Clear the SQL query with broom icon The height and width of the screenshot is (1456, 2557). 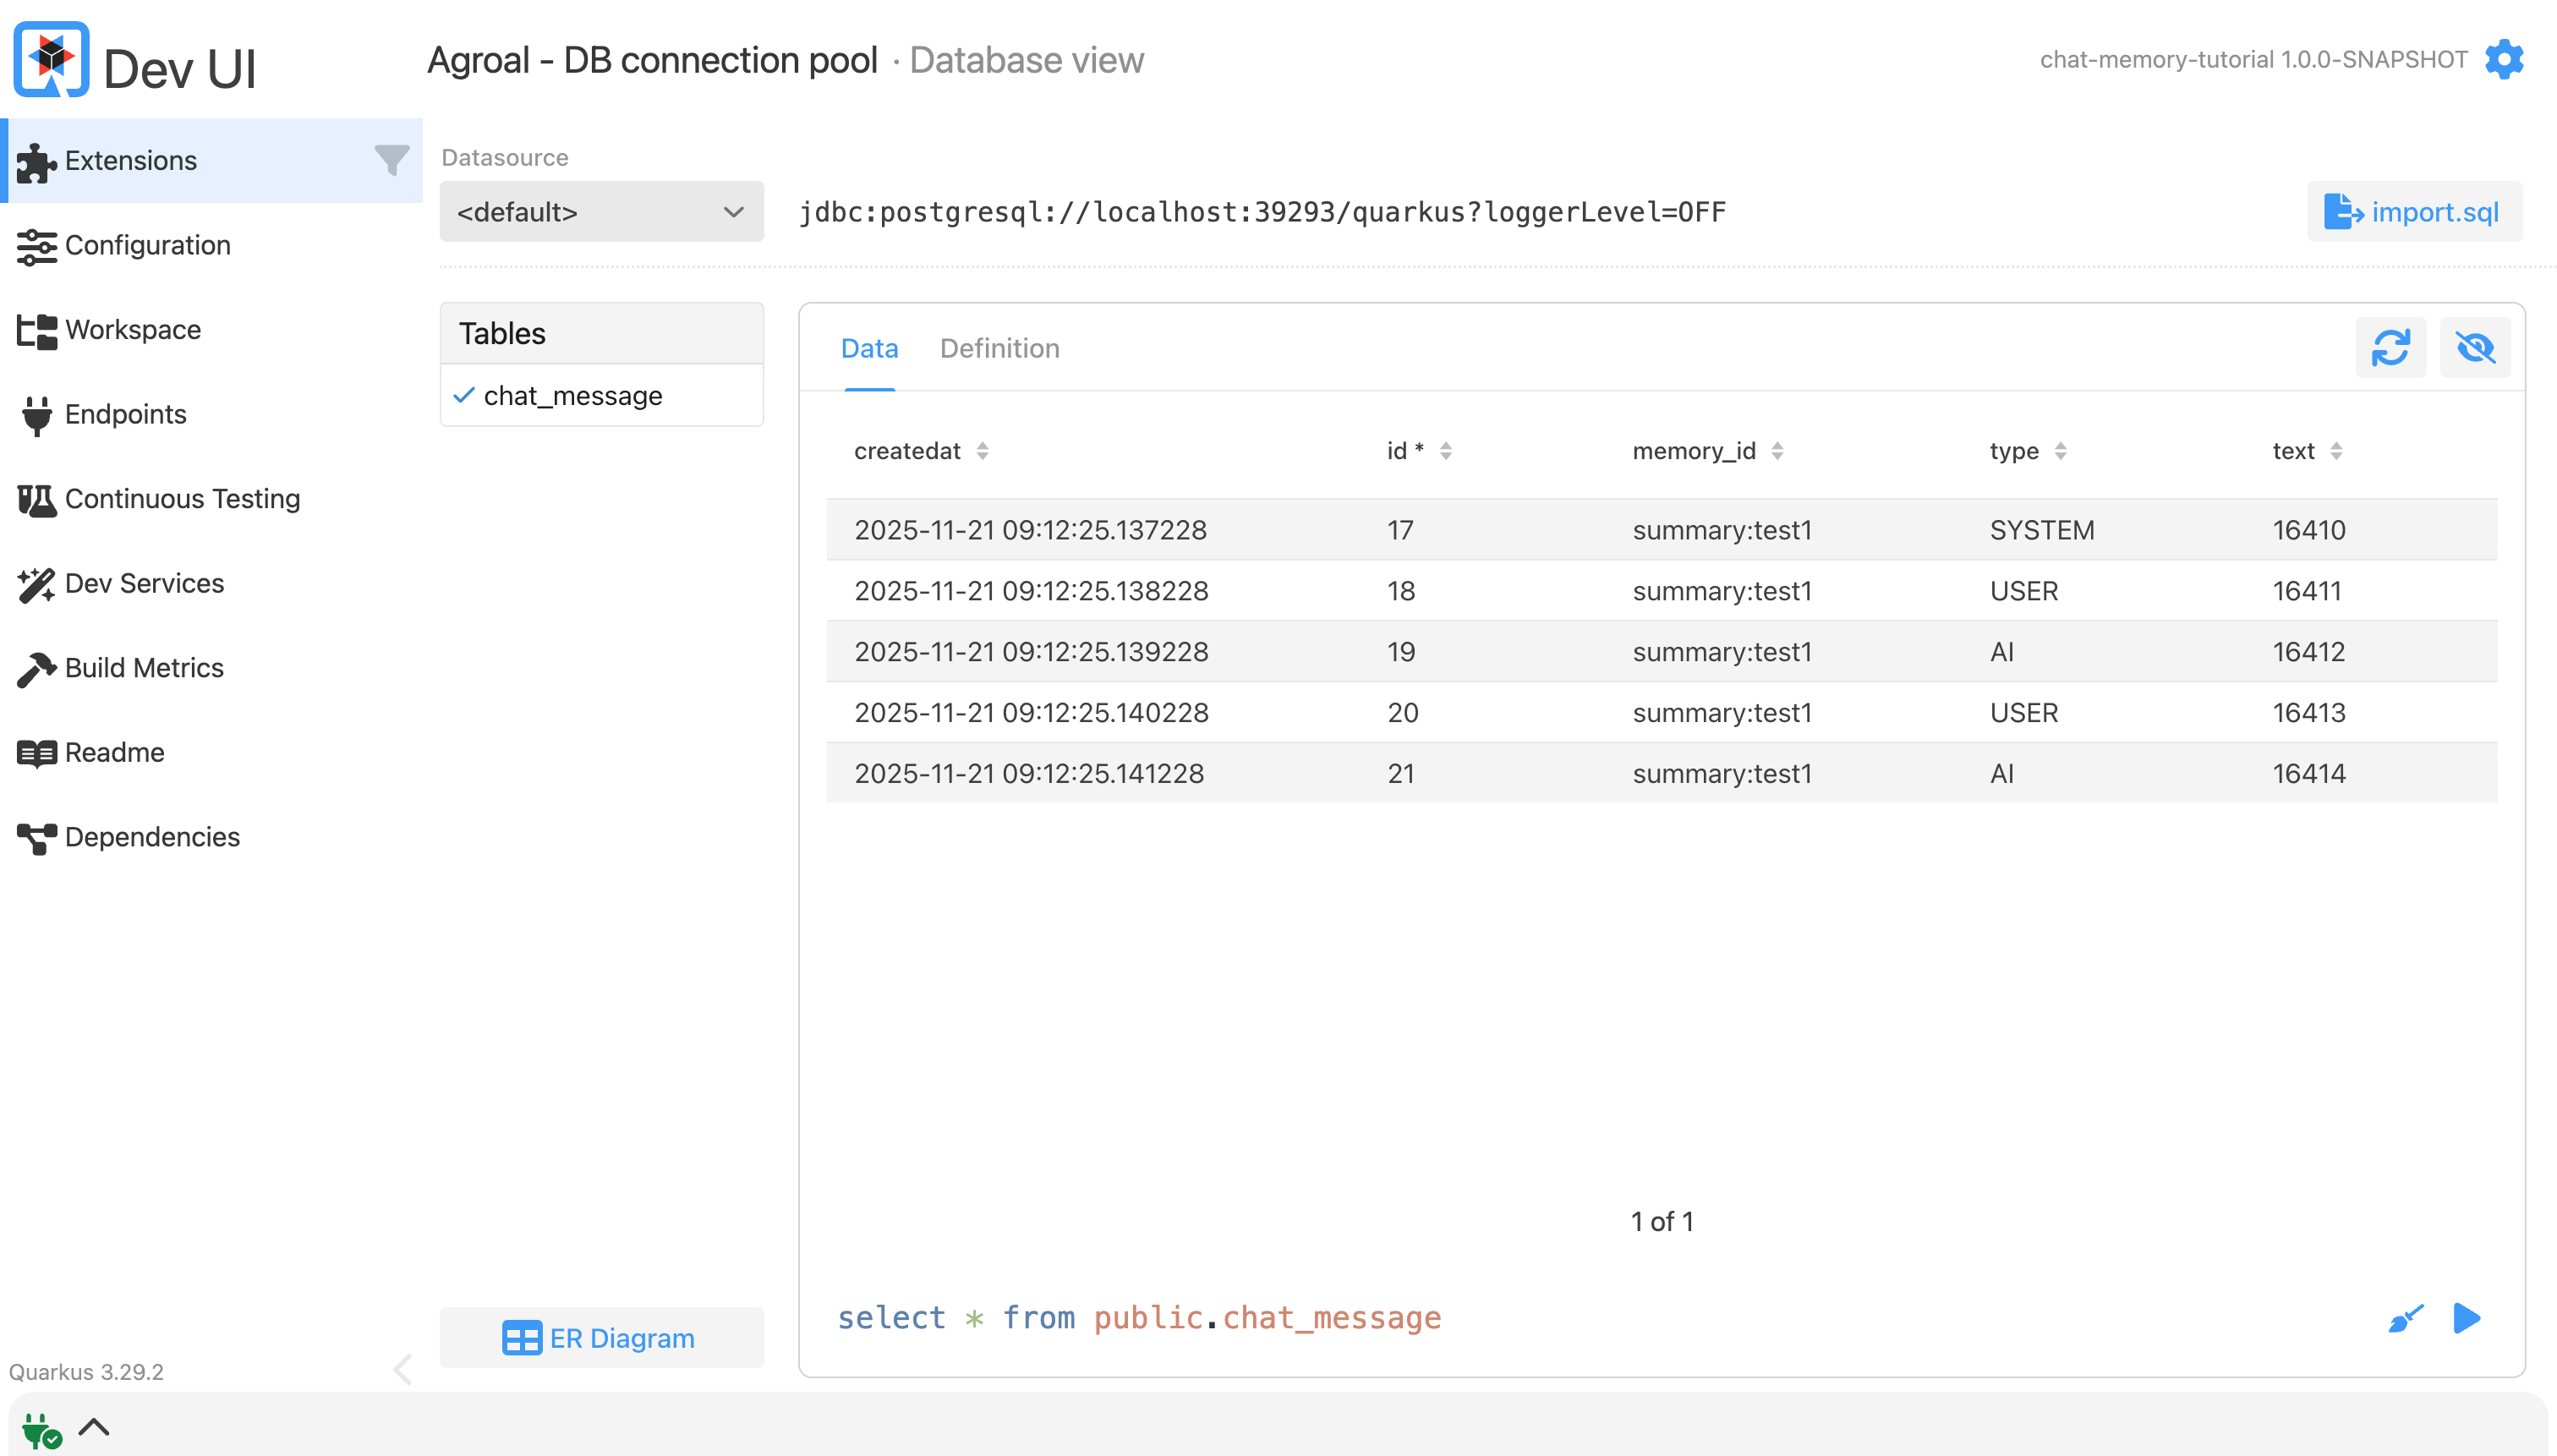2405,1318
